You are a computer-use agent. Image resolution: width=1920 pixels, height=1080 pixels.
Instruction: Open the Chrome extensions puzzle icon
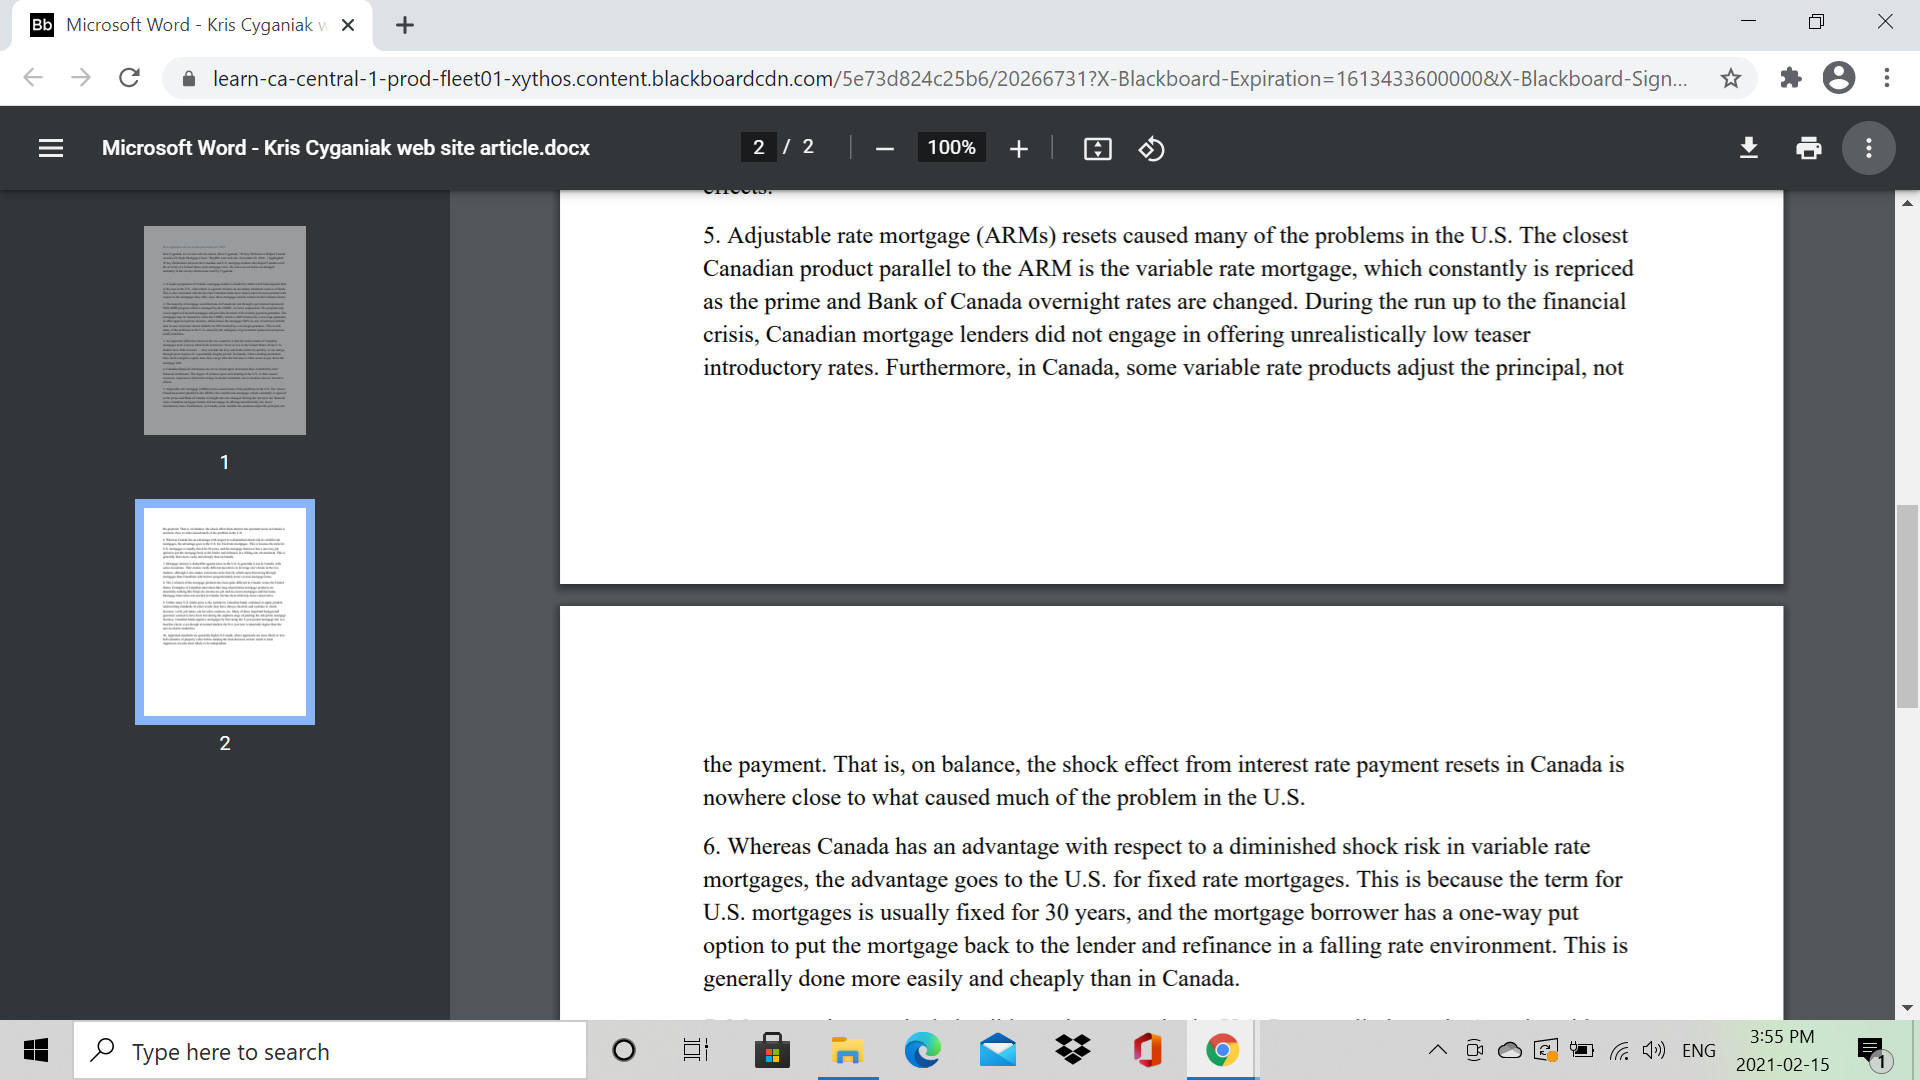pyautogui.click(x=1791, y=77)
